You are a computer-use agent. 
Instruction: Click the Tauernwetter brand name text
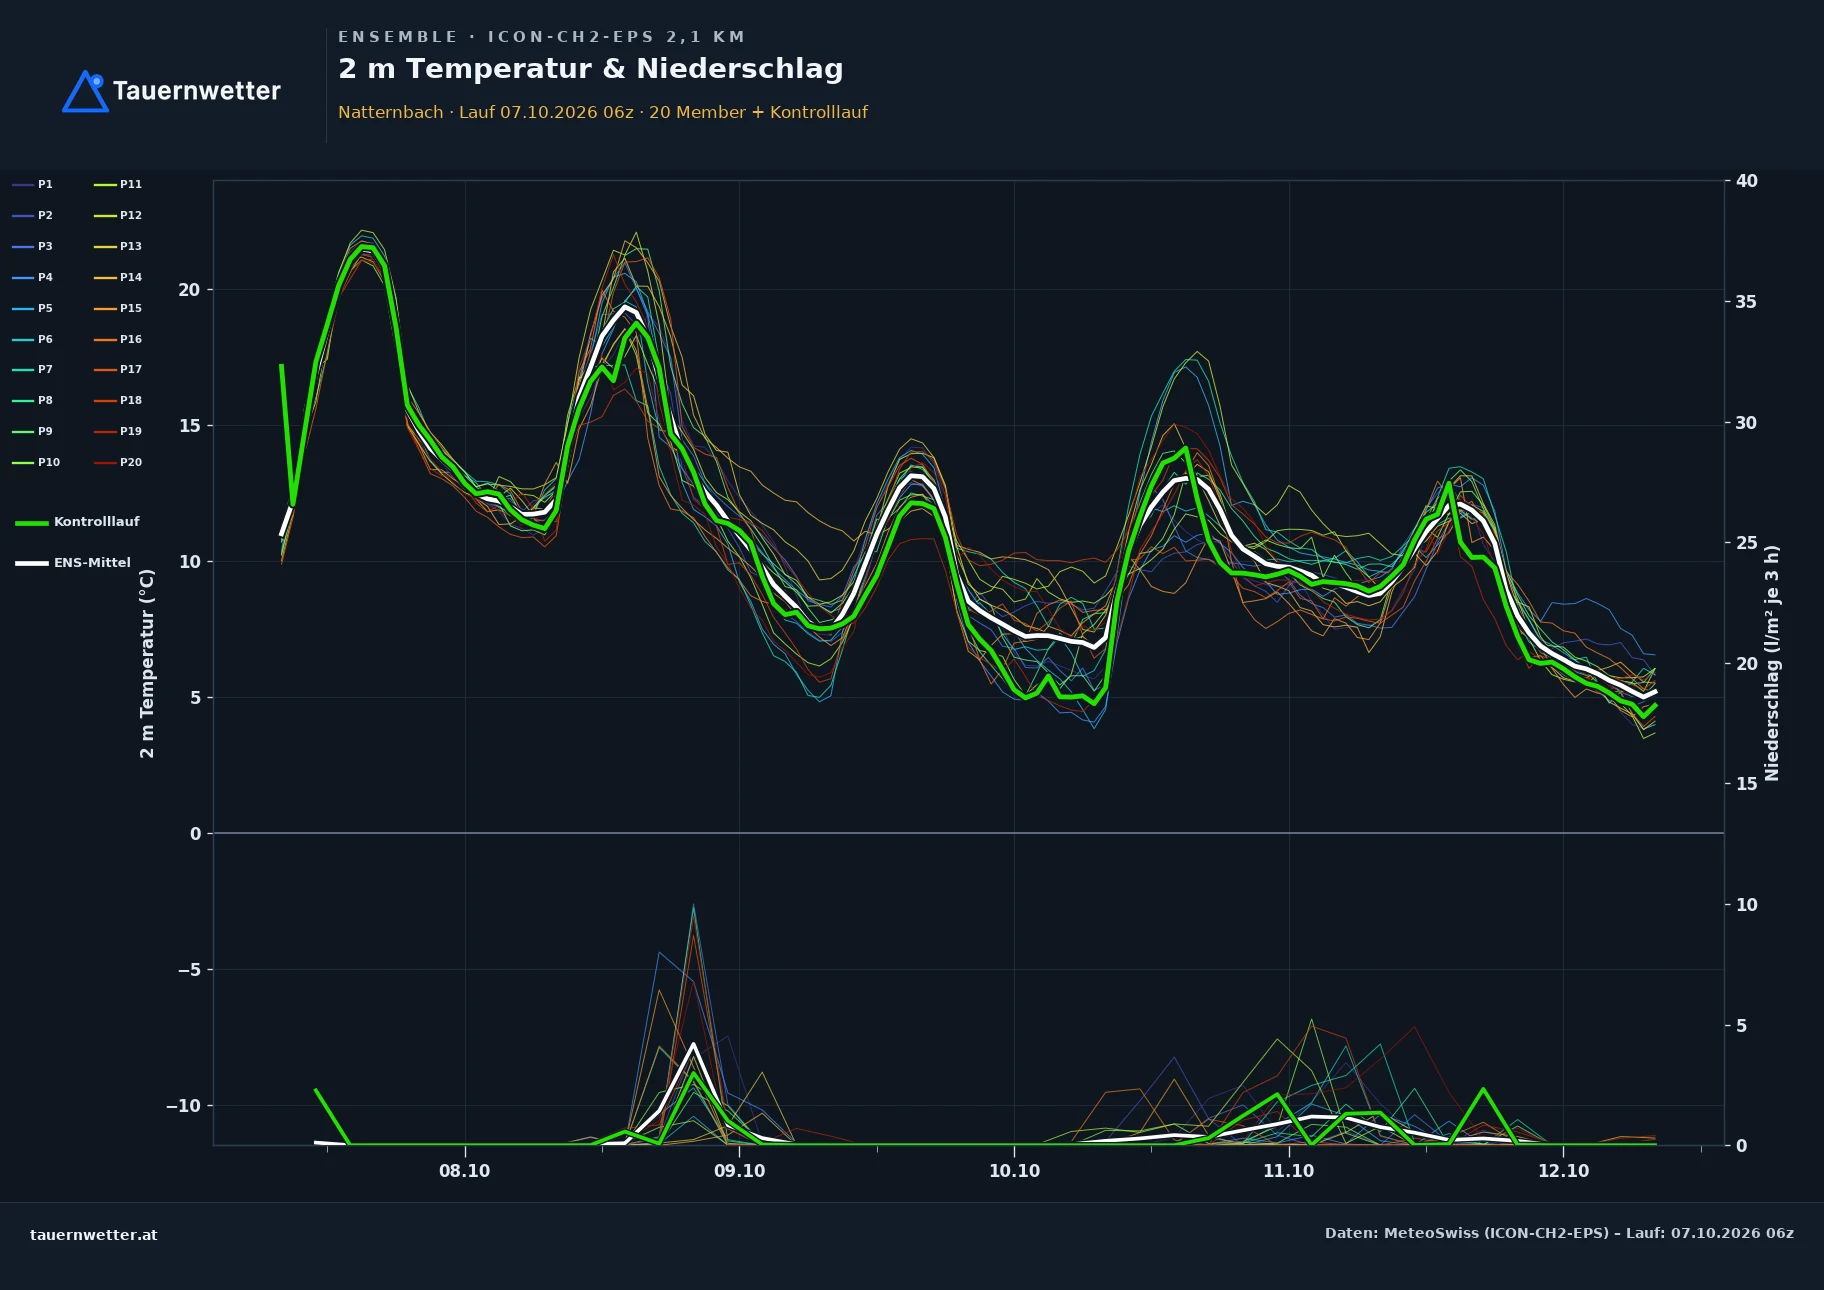tap(197, 91)
